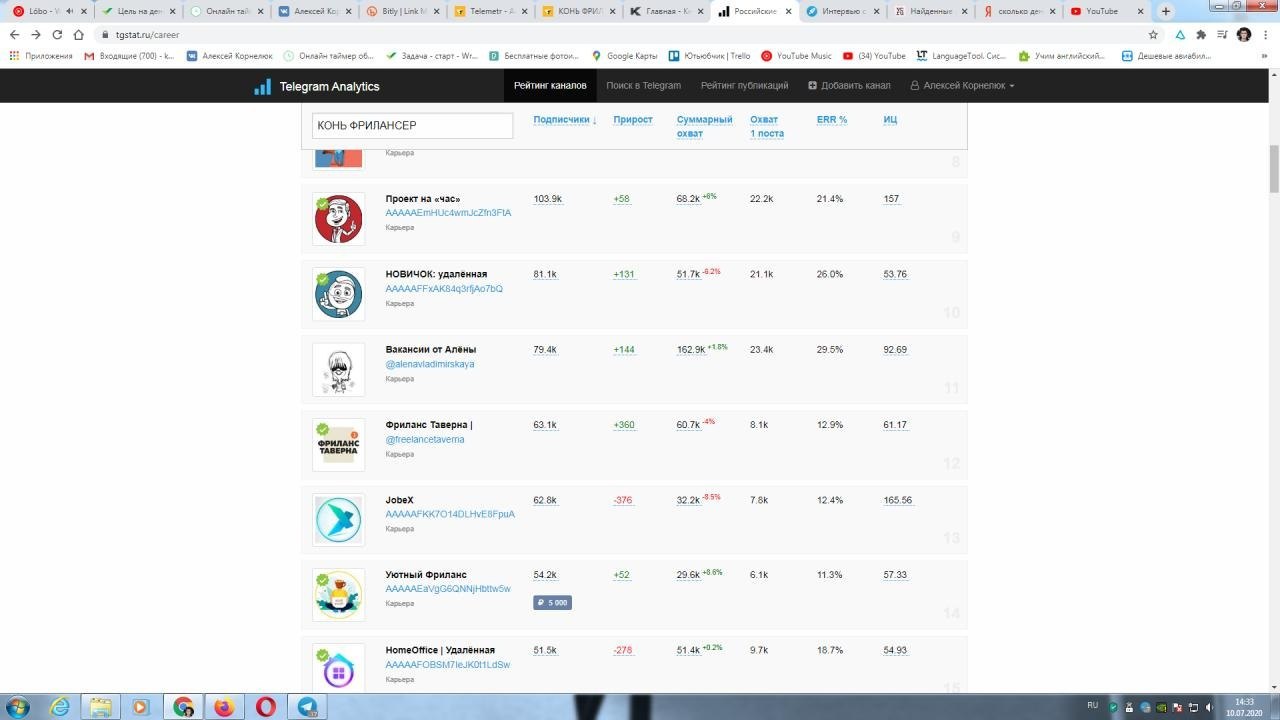The height and width of the screenshot is (720, 1280).
Task: Open the browser extensions puzzle icon
Action: point(1201,34)
